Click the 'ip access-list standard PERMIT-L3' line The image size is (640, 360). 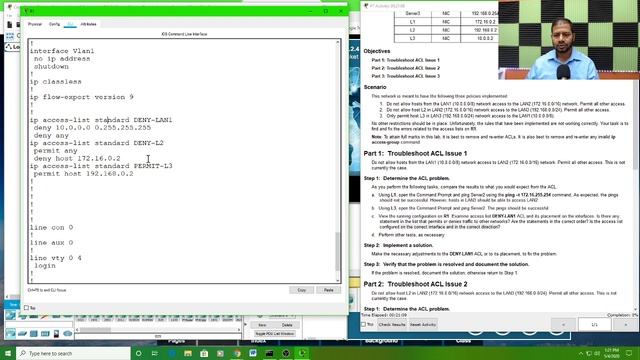point(101,166)
